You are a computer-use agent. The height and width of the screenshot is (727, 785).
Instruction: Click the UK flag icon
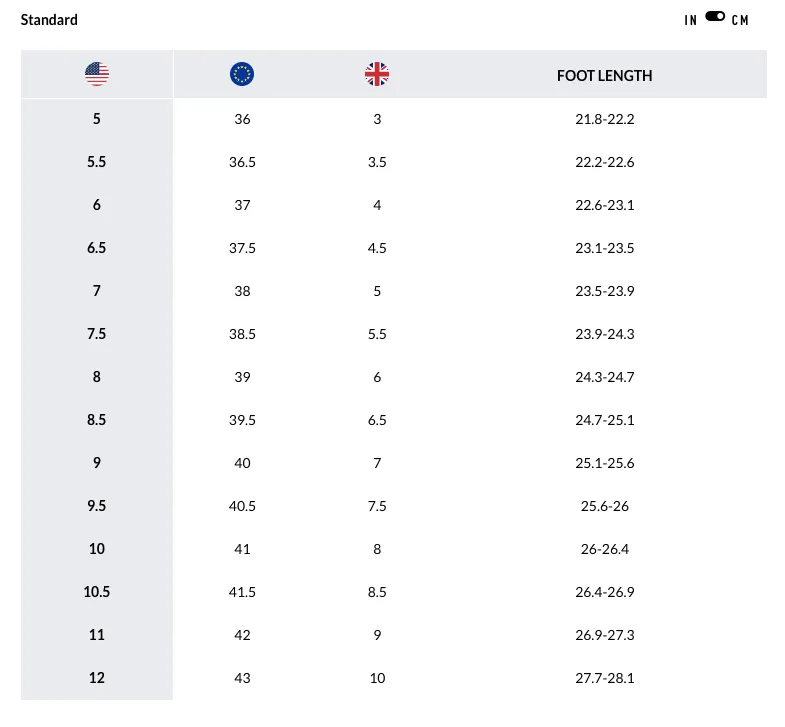(377, 74)
